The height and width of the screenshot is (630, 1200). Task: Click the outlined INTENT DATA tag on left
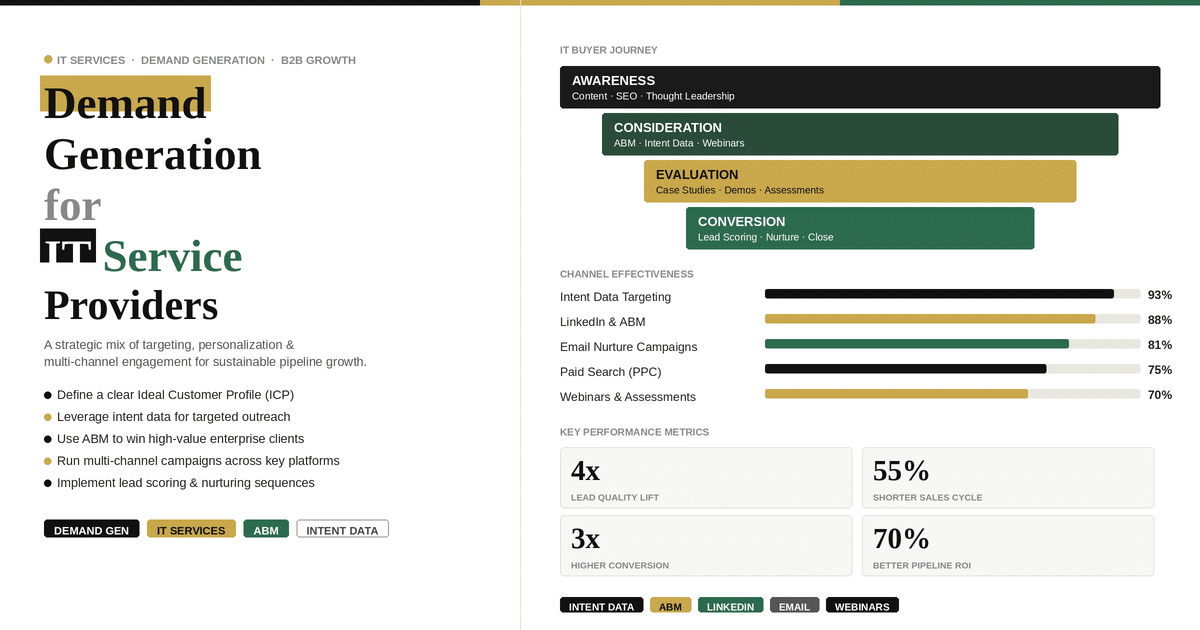[x=342, y=529]
